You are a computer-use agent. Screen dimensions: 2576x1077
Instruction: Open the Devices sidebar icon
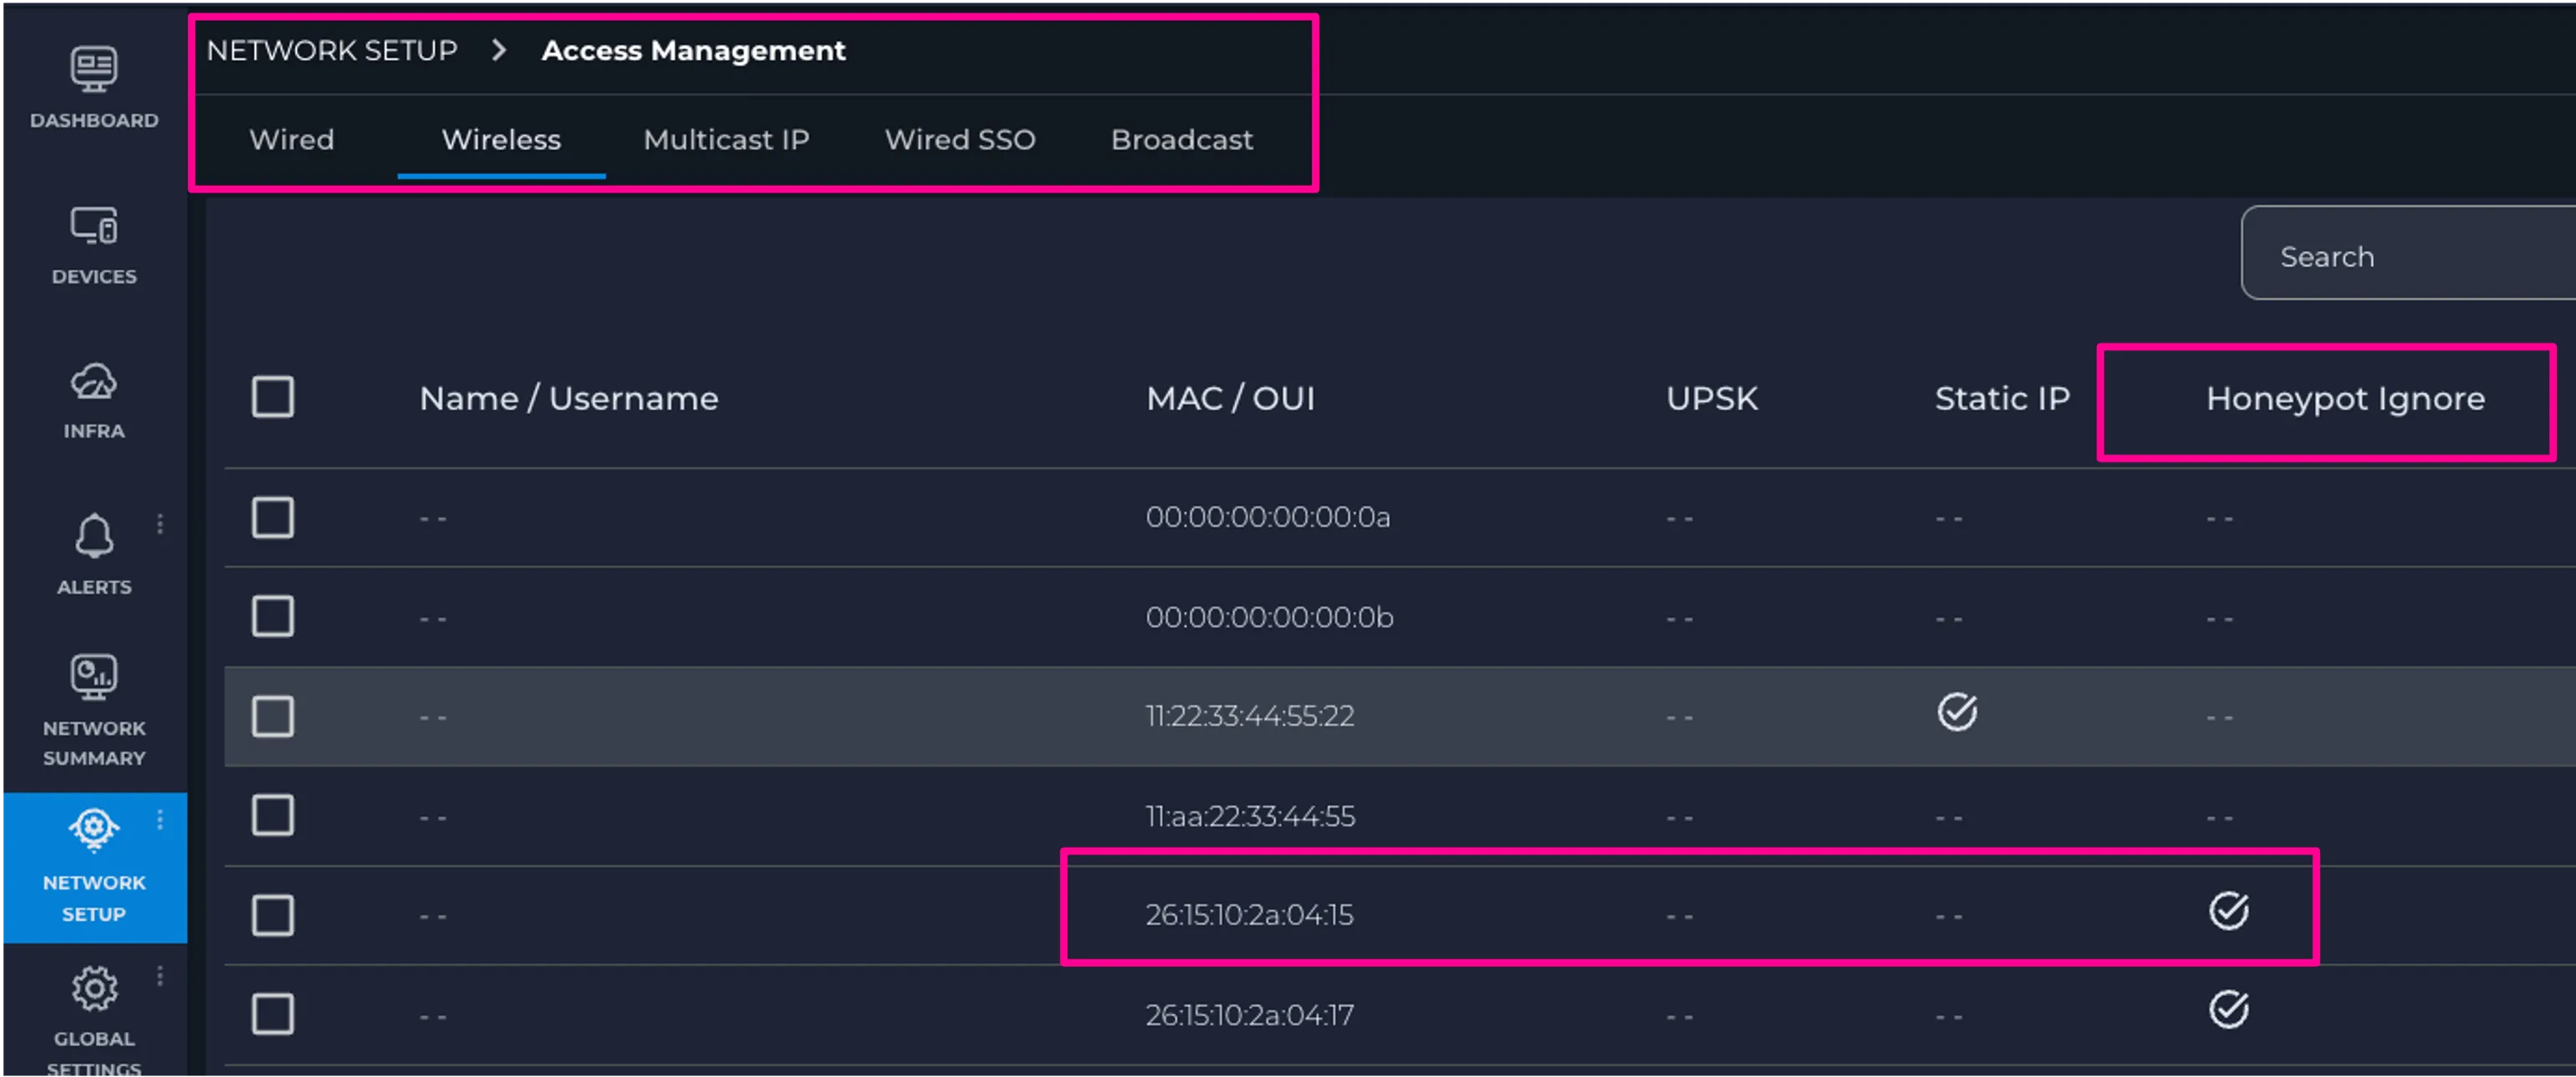94,226
